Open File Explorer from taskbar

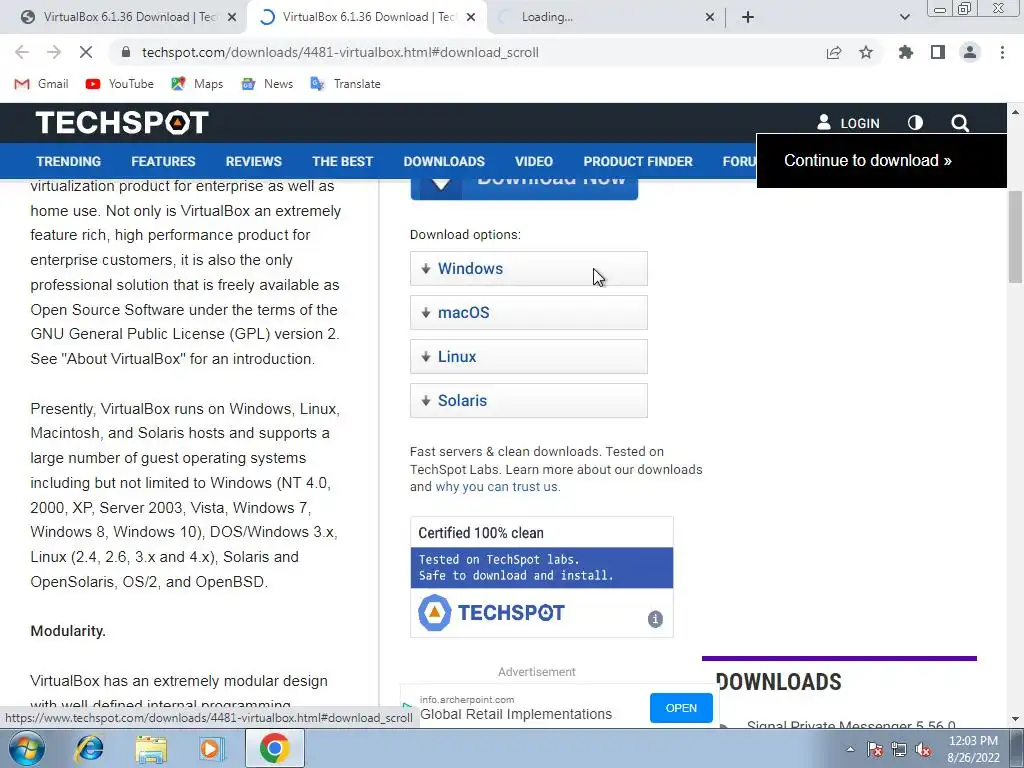(x=151, y=748)
